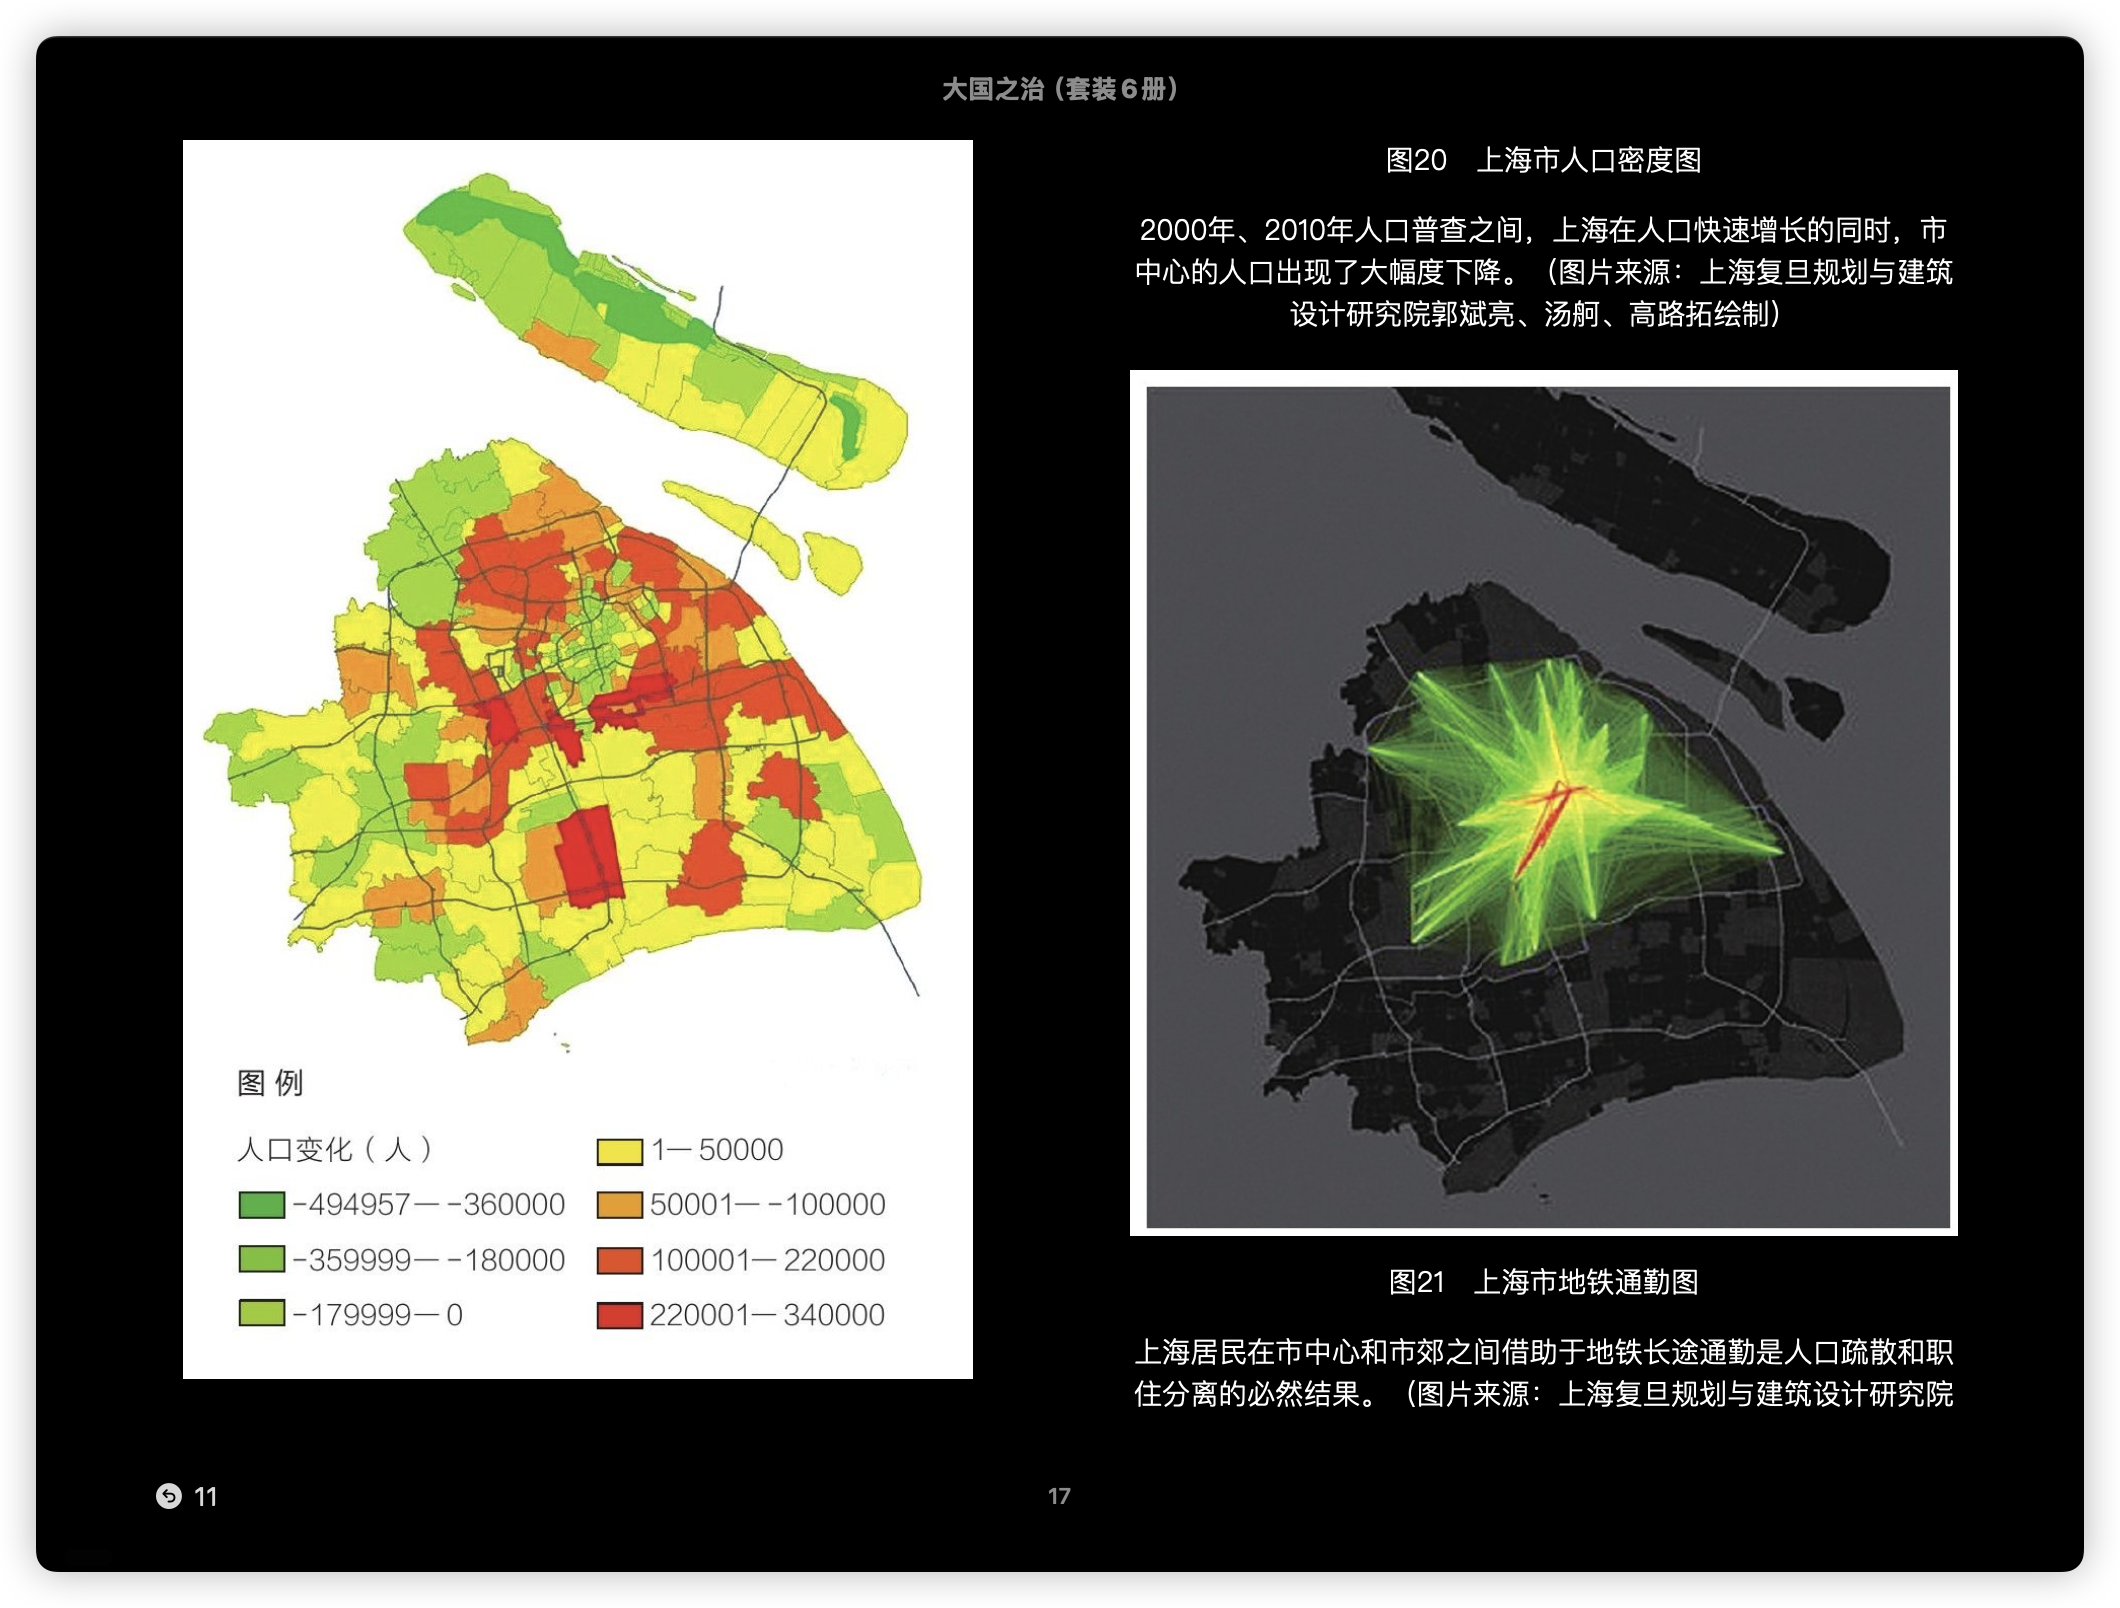Click the caption 图21 上海市地铁通勤图
This screenshot has width=2120, height=1608.
pyautogui.click(x=1544, y=1281)
